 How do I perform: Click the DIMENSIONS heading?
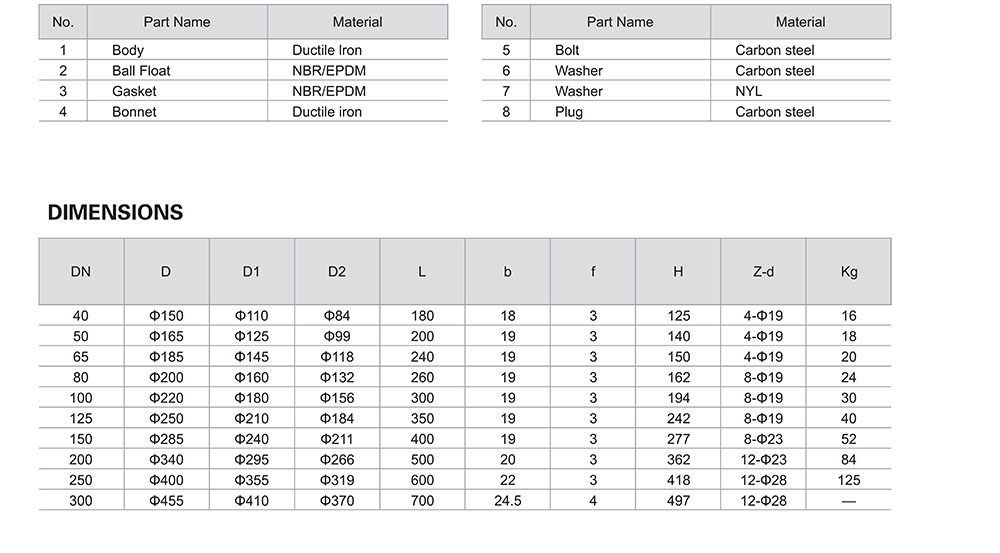(x=115, y=212)
